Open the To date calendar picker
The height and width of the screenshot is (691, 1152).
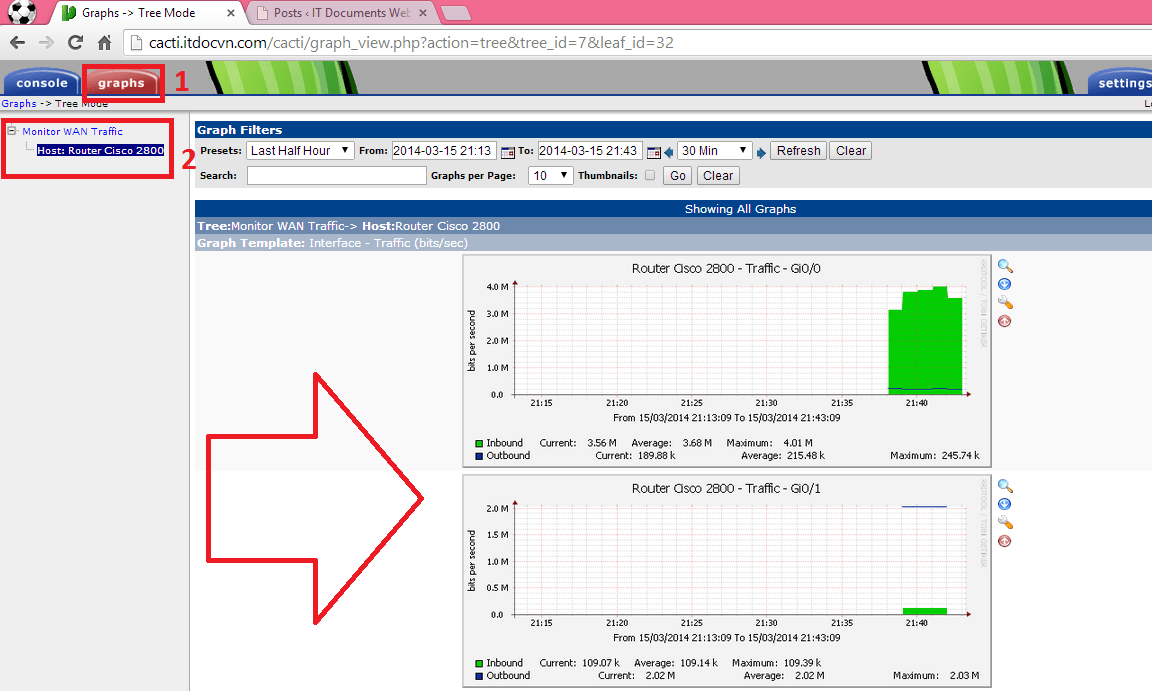coord(654,152)
